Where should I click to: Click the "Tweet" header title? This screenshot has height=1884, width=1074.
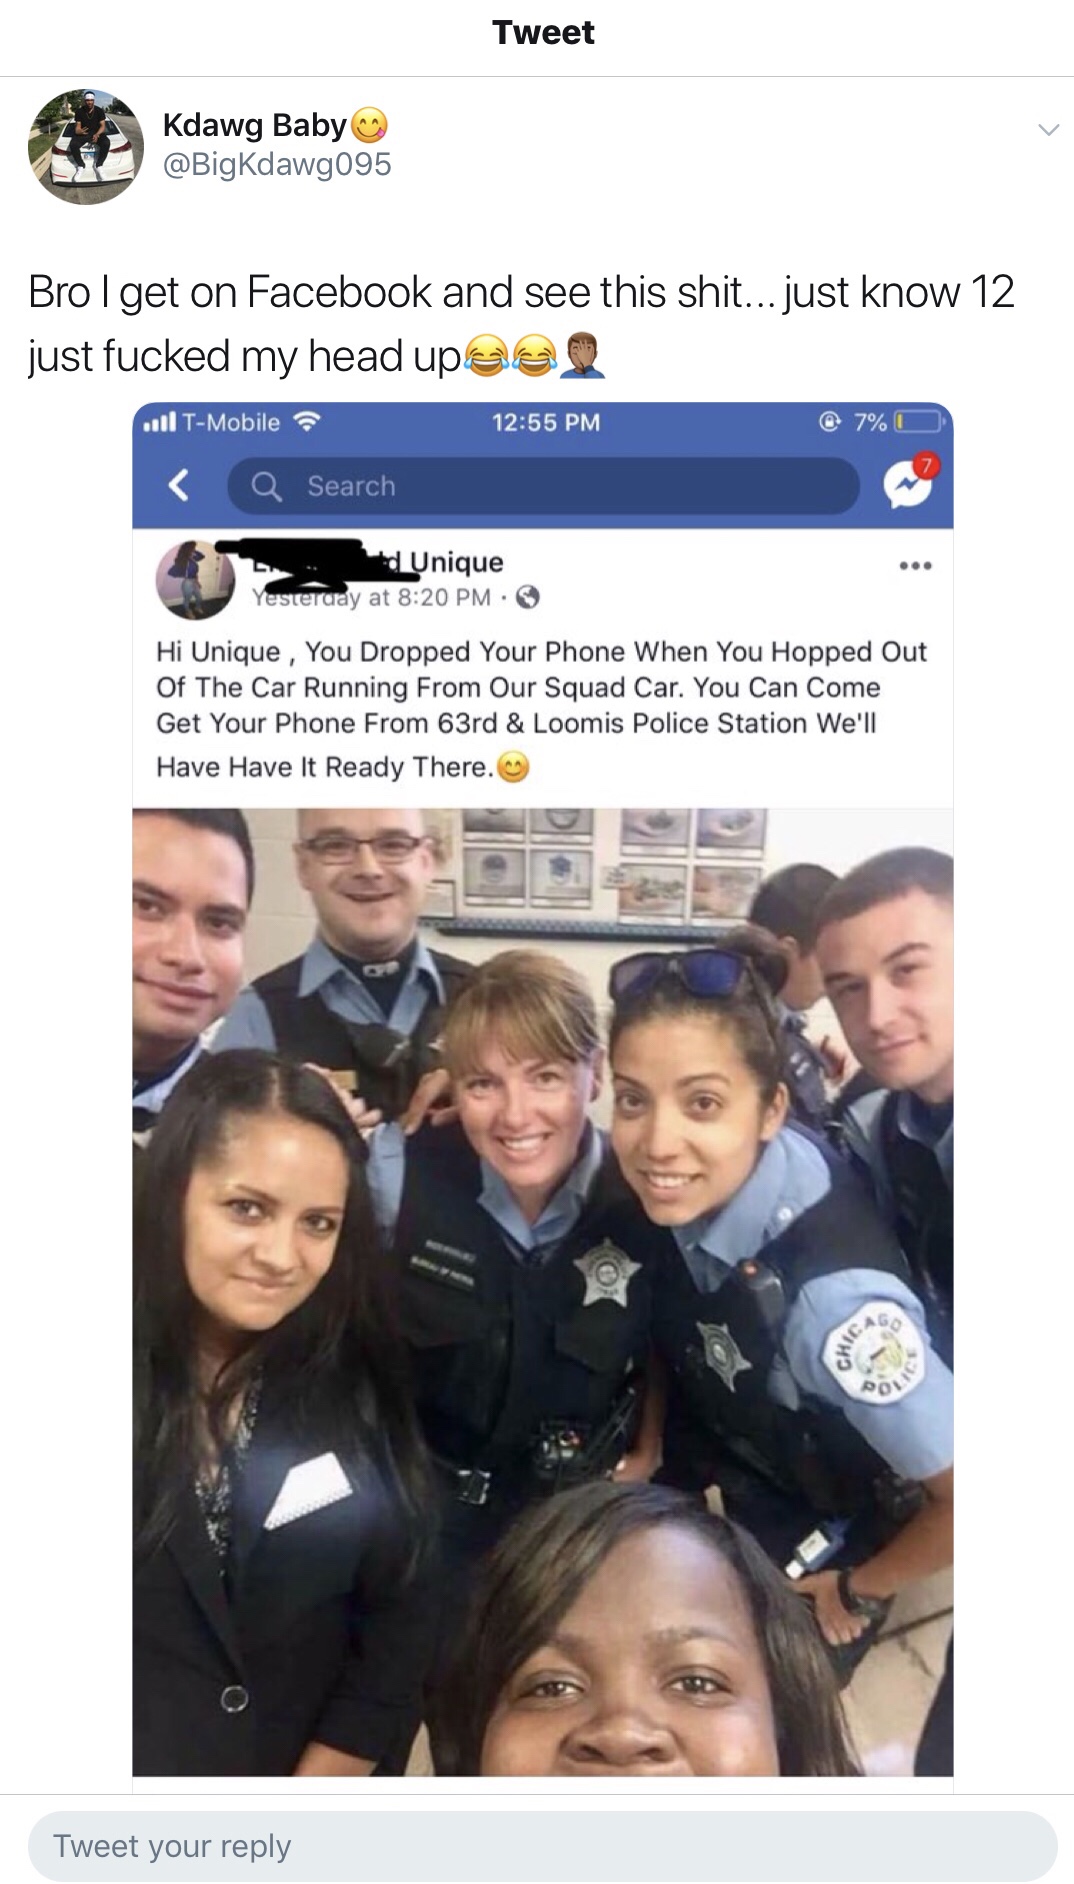pyautogui.click(x=543, y=33)
